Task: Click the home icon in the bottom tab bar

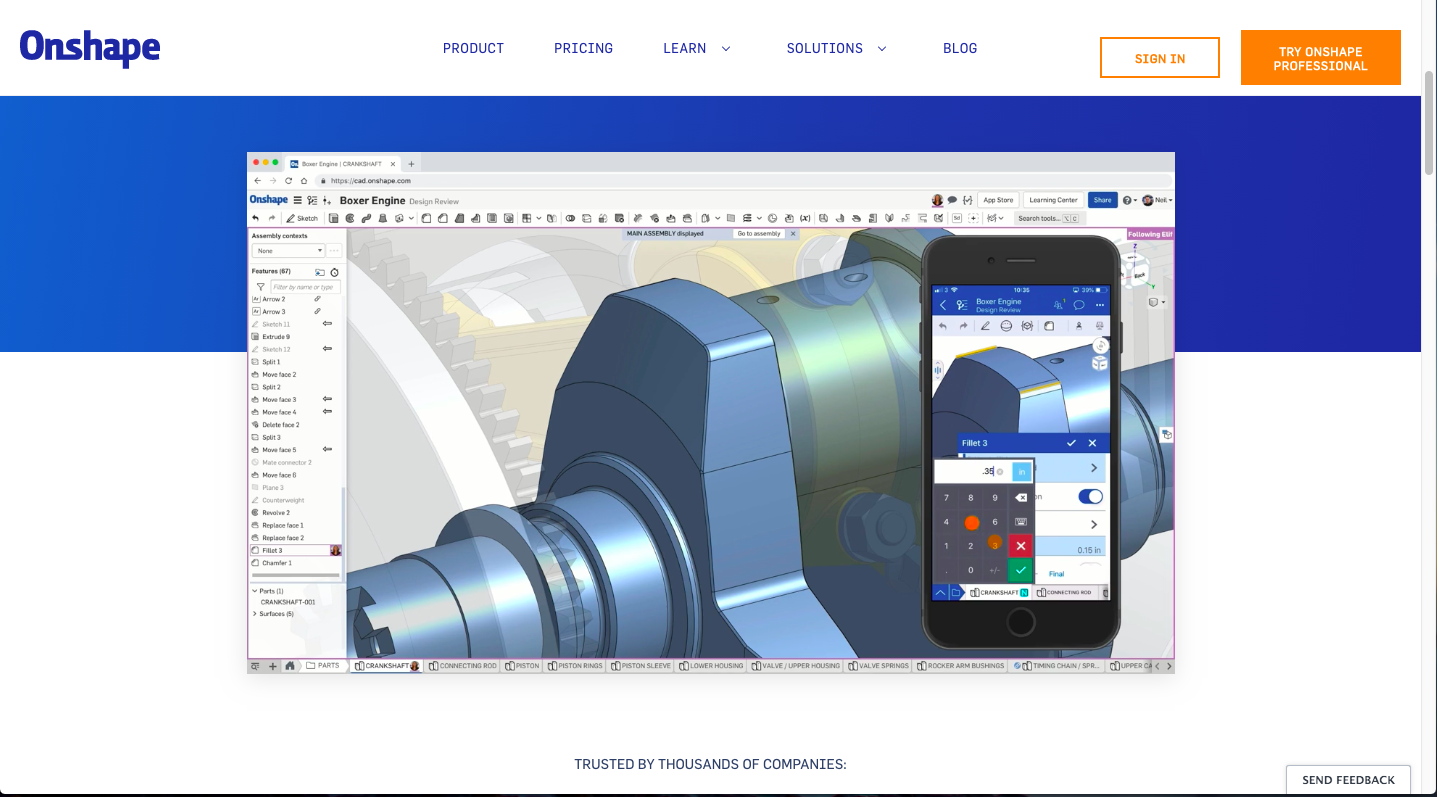Action: [x=290, y=666]
